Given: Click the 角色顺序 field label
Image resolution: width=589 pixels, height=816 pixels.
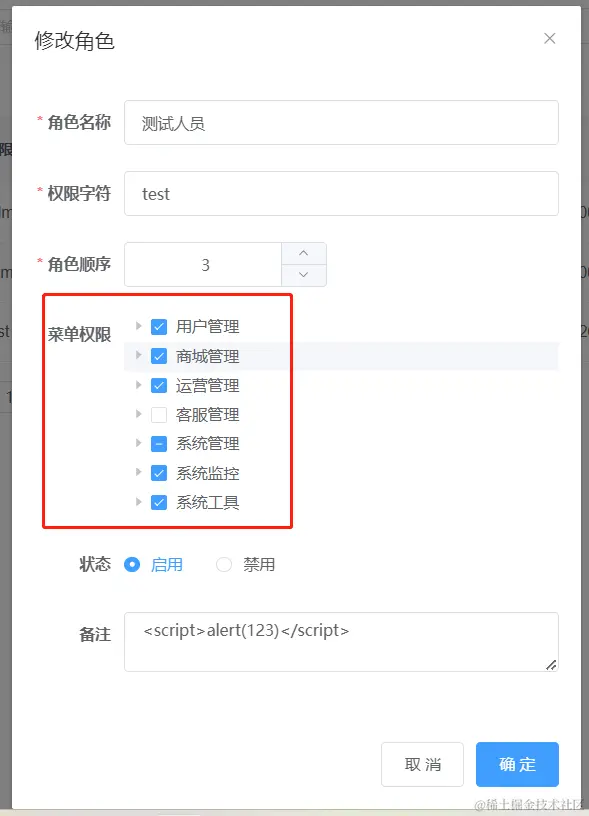Looking at the screenshot, I should [79, 264].
